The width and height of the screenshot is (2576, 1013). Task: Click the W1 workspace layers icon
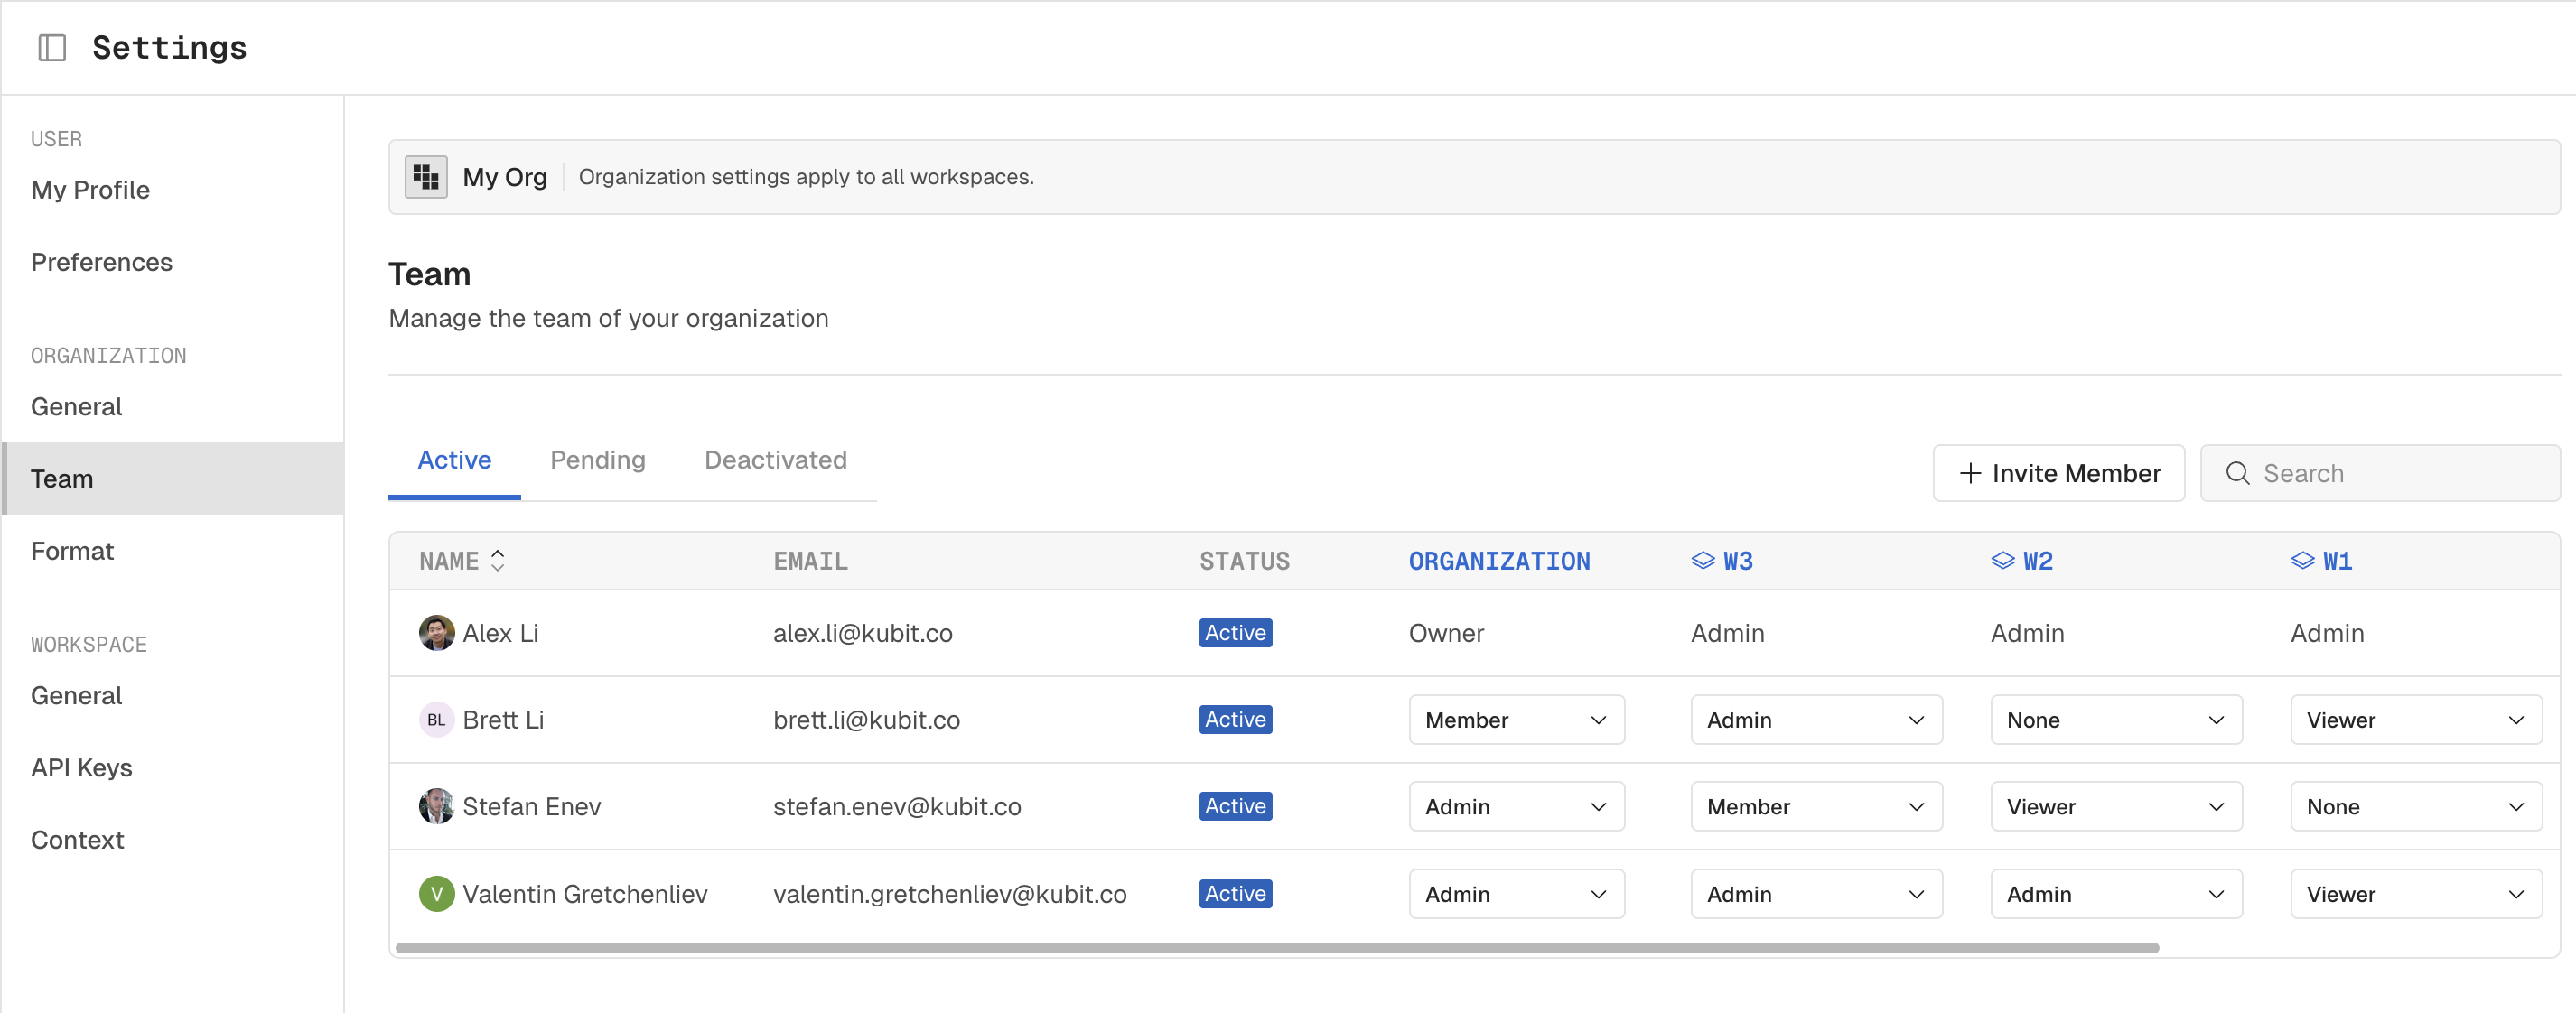(x=2302, y=561)
